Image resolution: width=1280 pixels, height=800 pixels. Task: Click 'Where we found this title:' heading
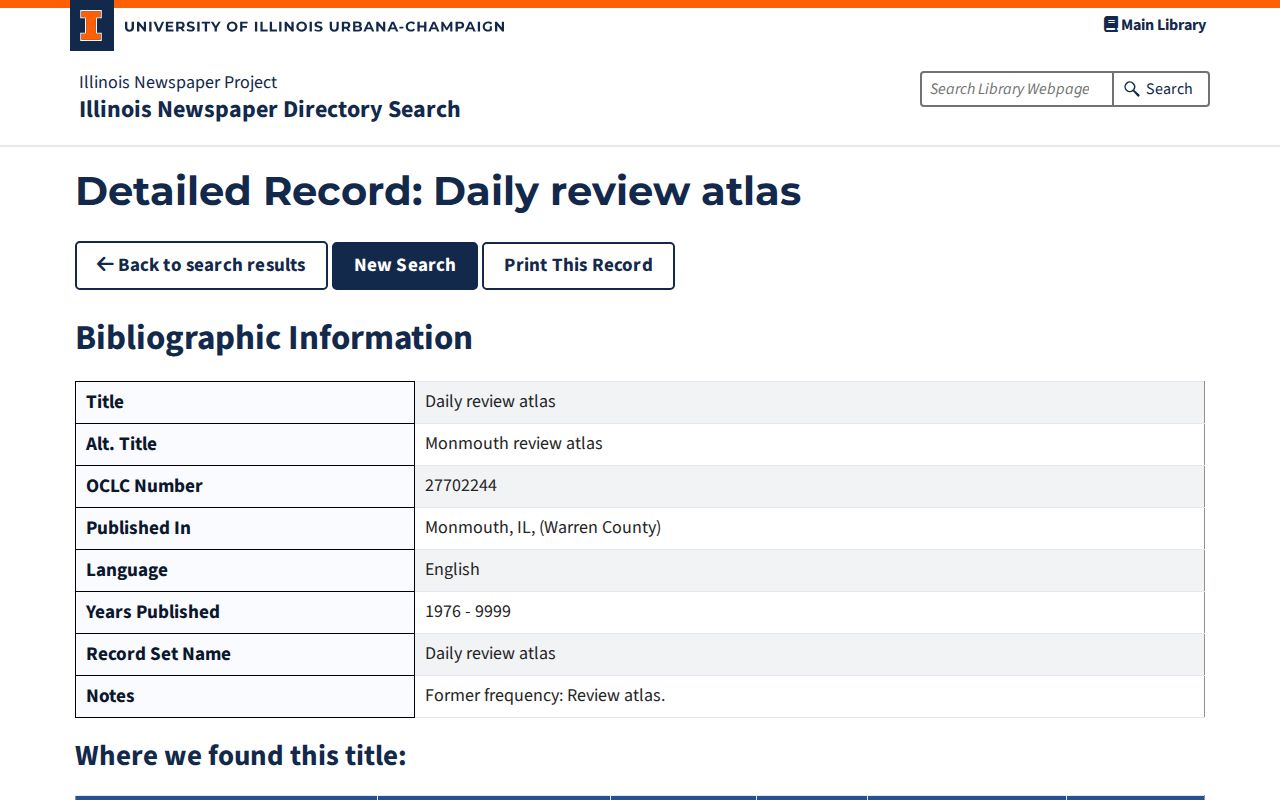click(241, 755)
